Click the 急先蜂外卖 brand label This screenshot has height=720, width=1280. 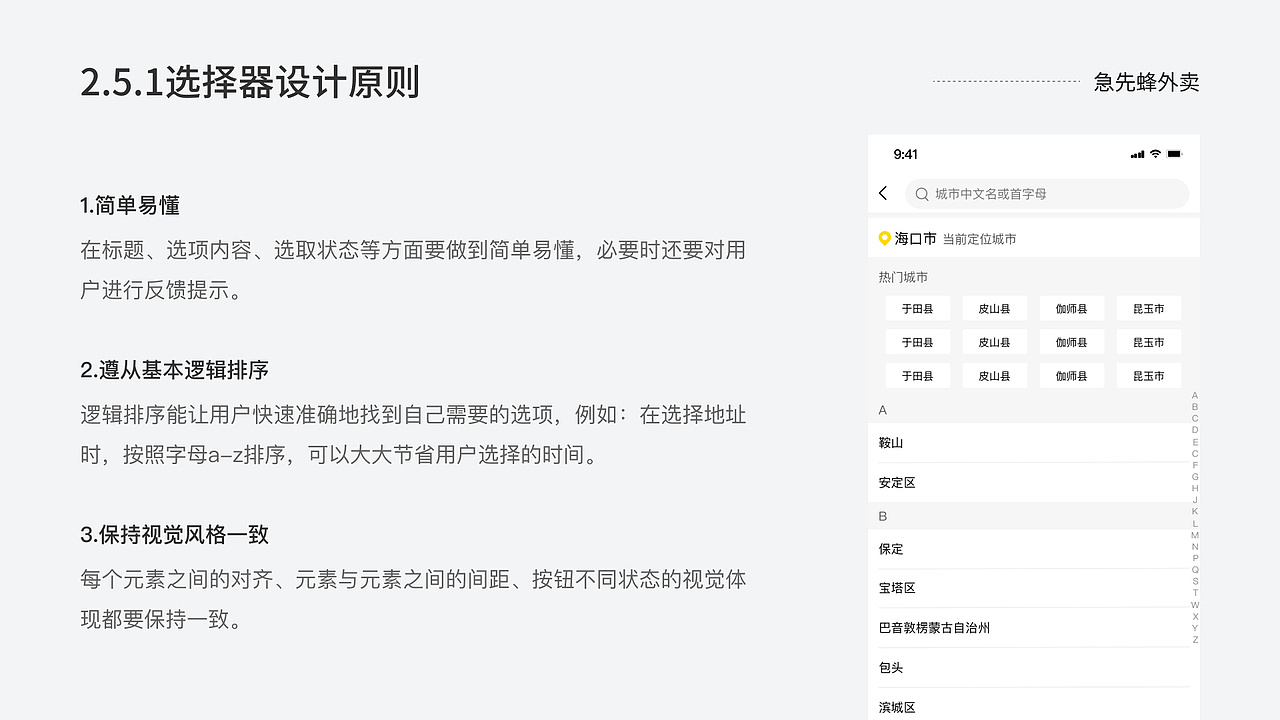tap(1146, 83)
